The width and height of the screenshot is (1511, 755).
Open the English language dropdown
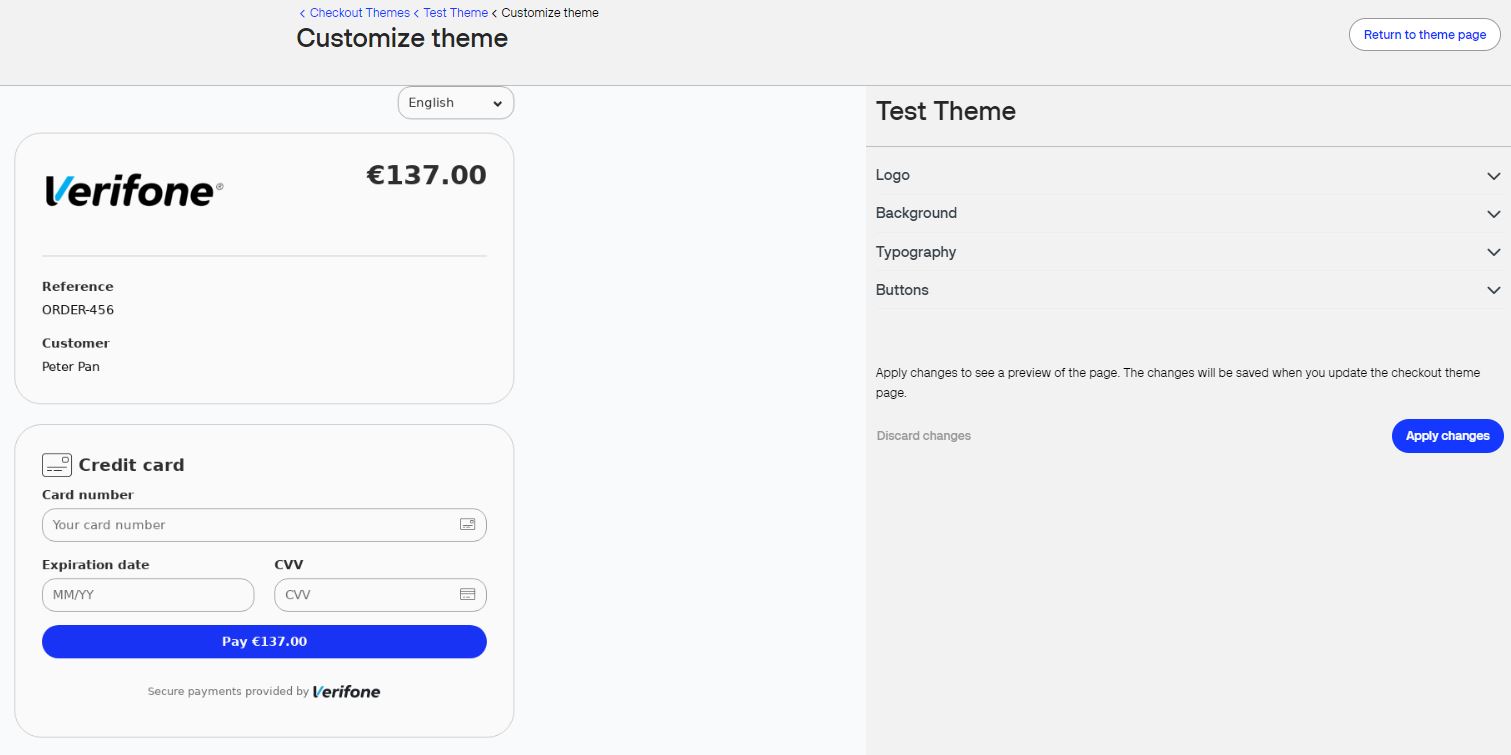click(456, 103)
